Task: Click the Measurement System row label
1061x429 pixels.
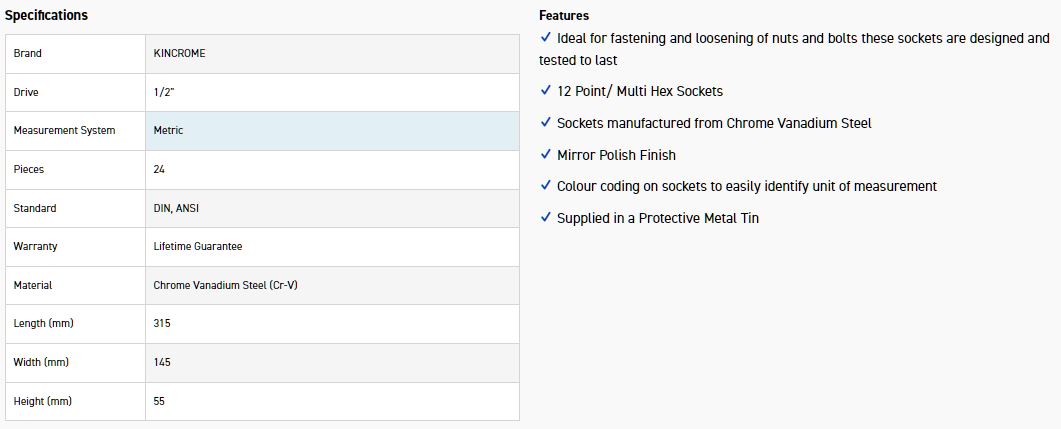Action: [64, 130]
